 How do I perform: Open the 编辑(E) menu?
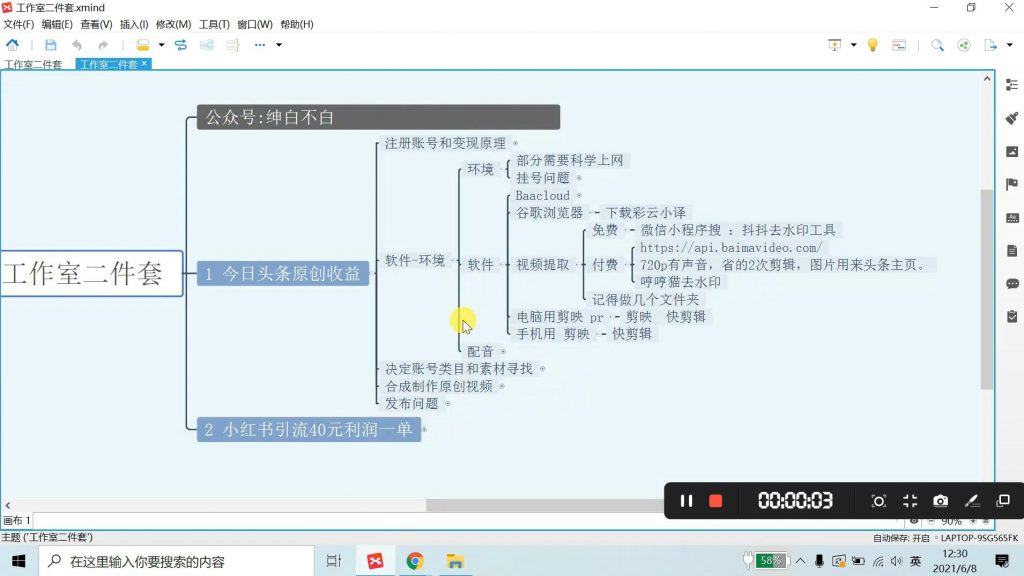pyautogui.click(x=57, y=24)
